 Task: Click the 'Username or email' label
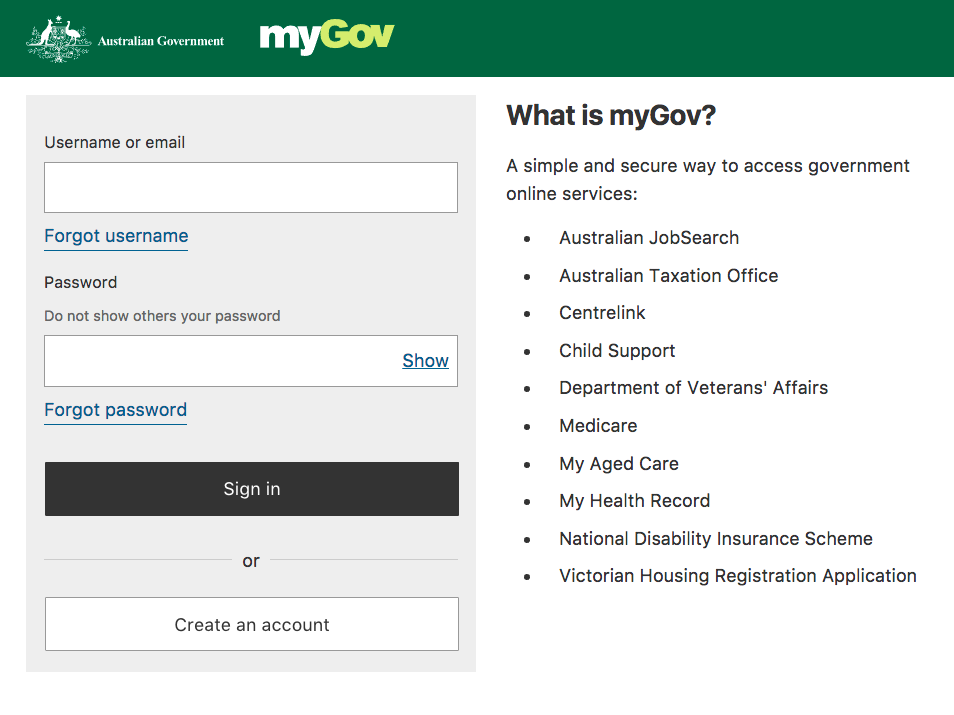coord(114,142)
